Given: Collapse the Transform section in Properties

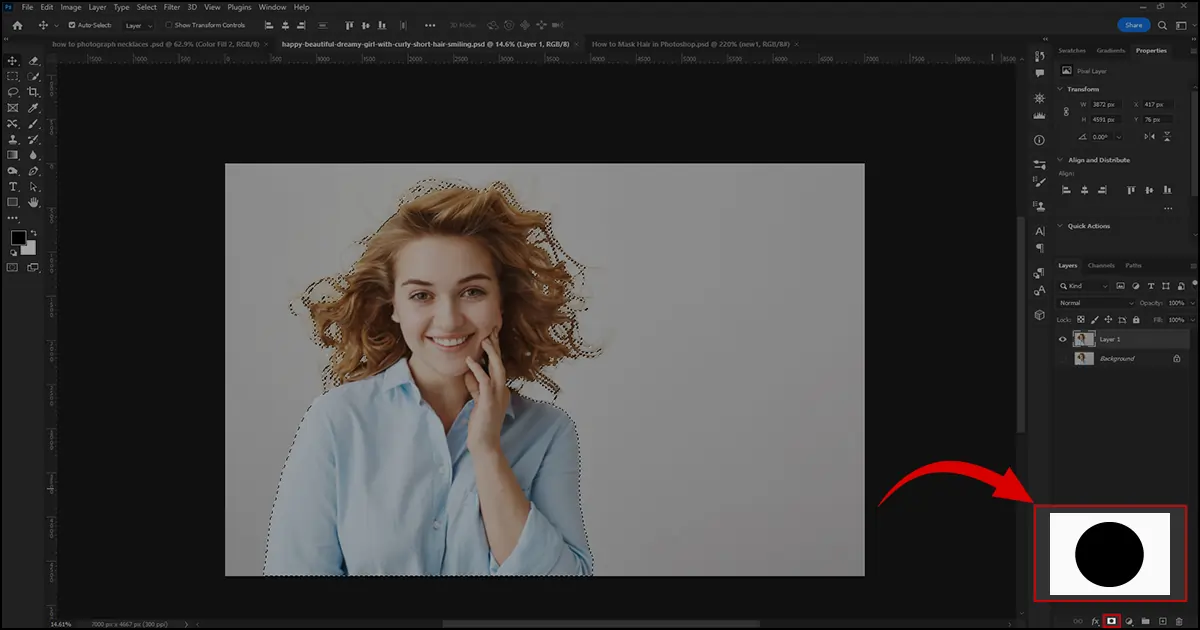Looking at the screenshot, I should coord(1060,89).
